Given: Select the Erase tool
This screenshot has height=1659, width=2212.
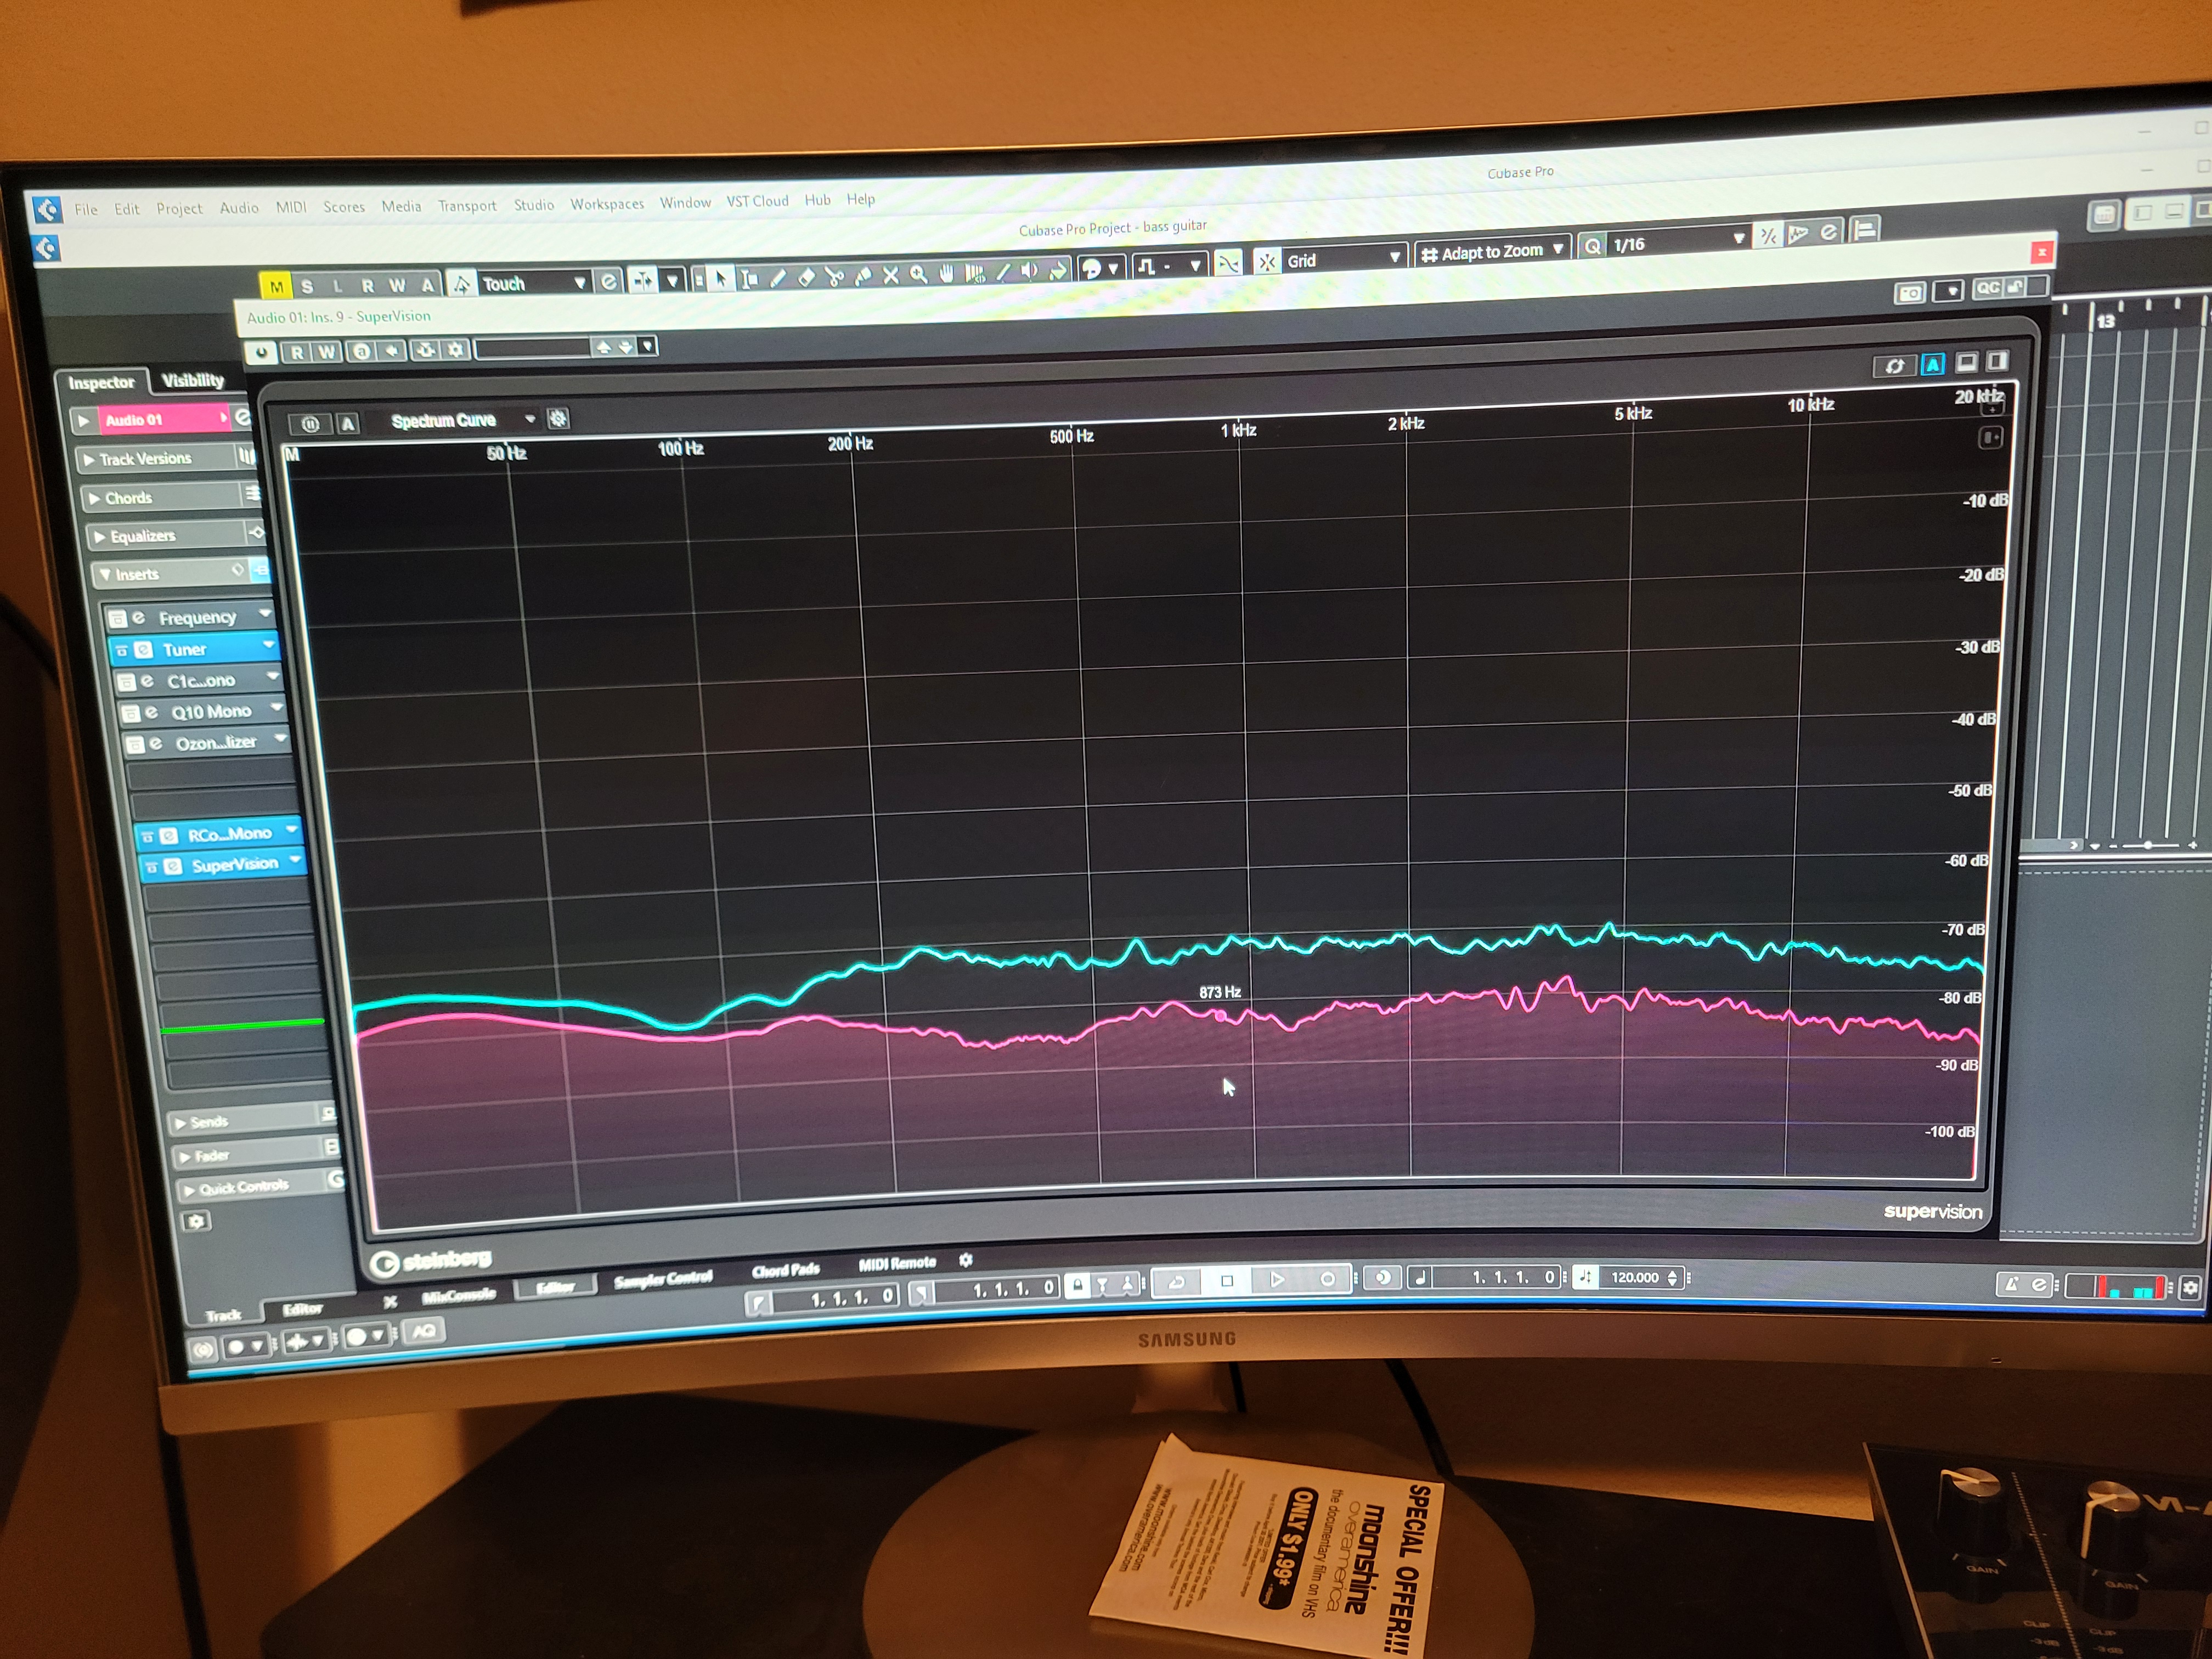Looking at the screenshot, I should pos(806,276).
